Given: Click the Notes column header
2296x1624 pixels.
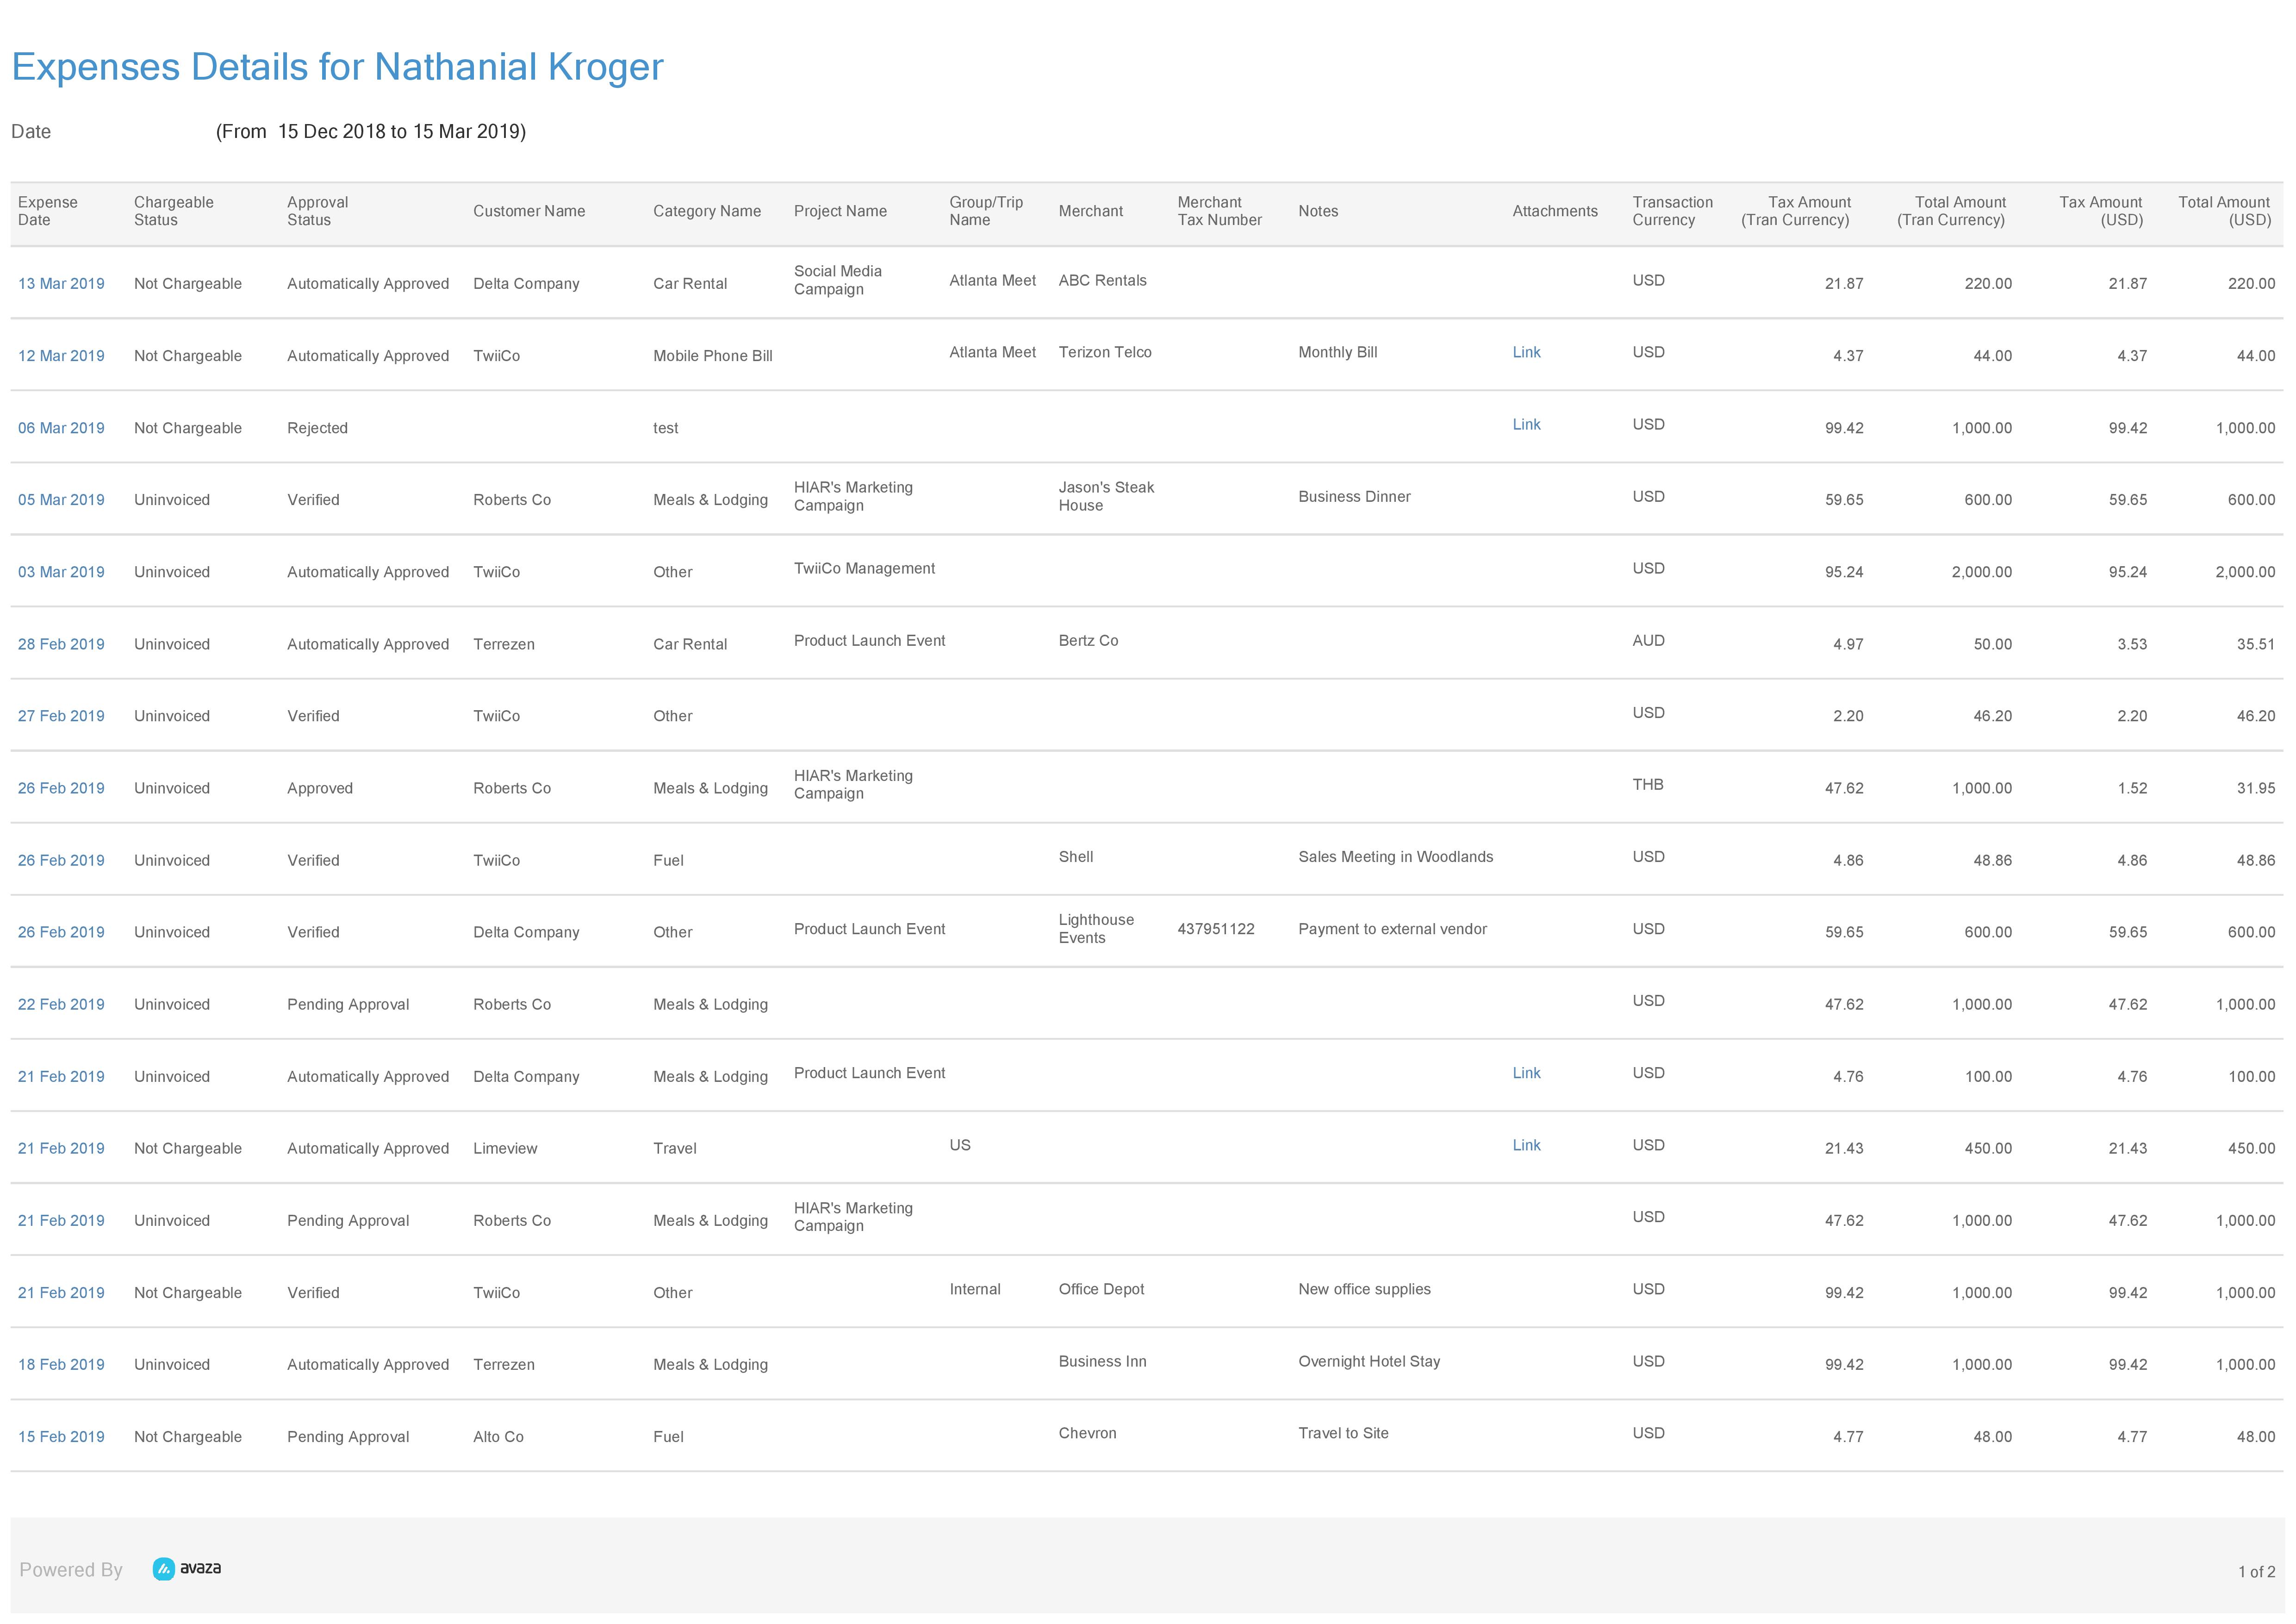Looking at the screenshot, I should click(x=1318, y=211).
